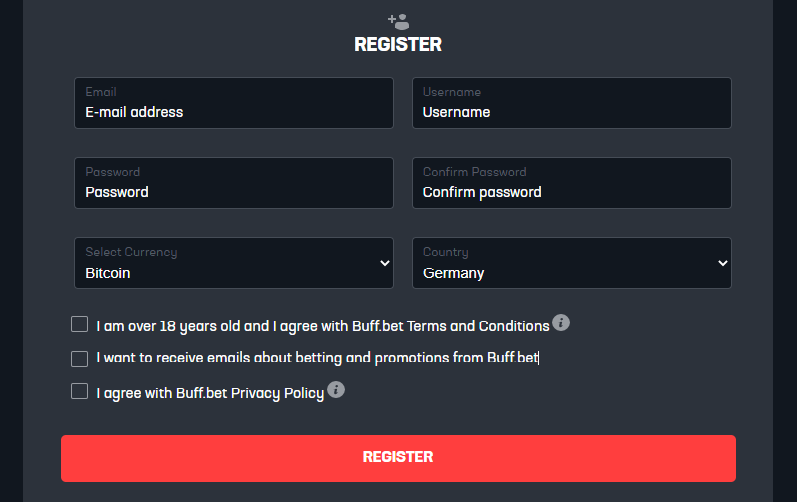Click the add-user icon above the Register heading
The image size is (797, 502).
point(398,22)
